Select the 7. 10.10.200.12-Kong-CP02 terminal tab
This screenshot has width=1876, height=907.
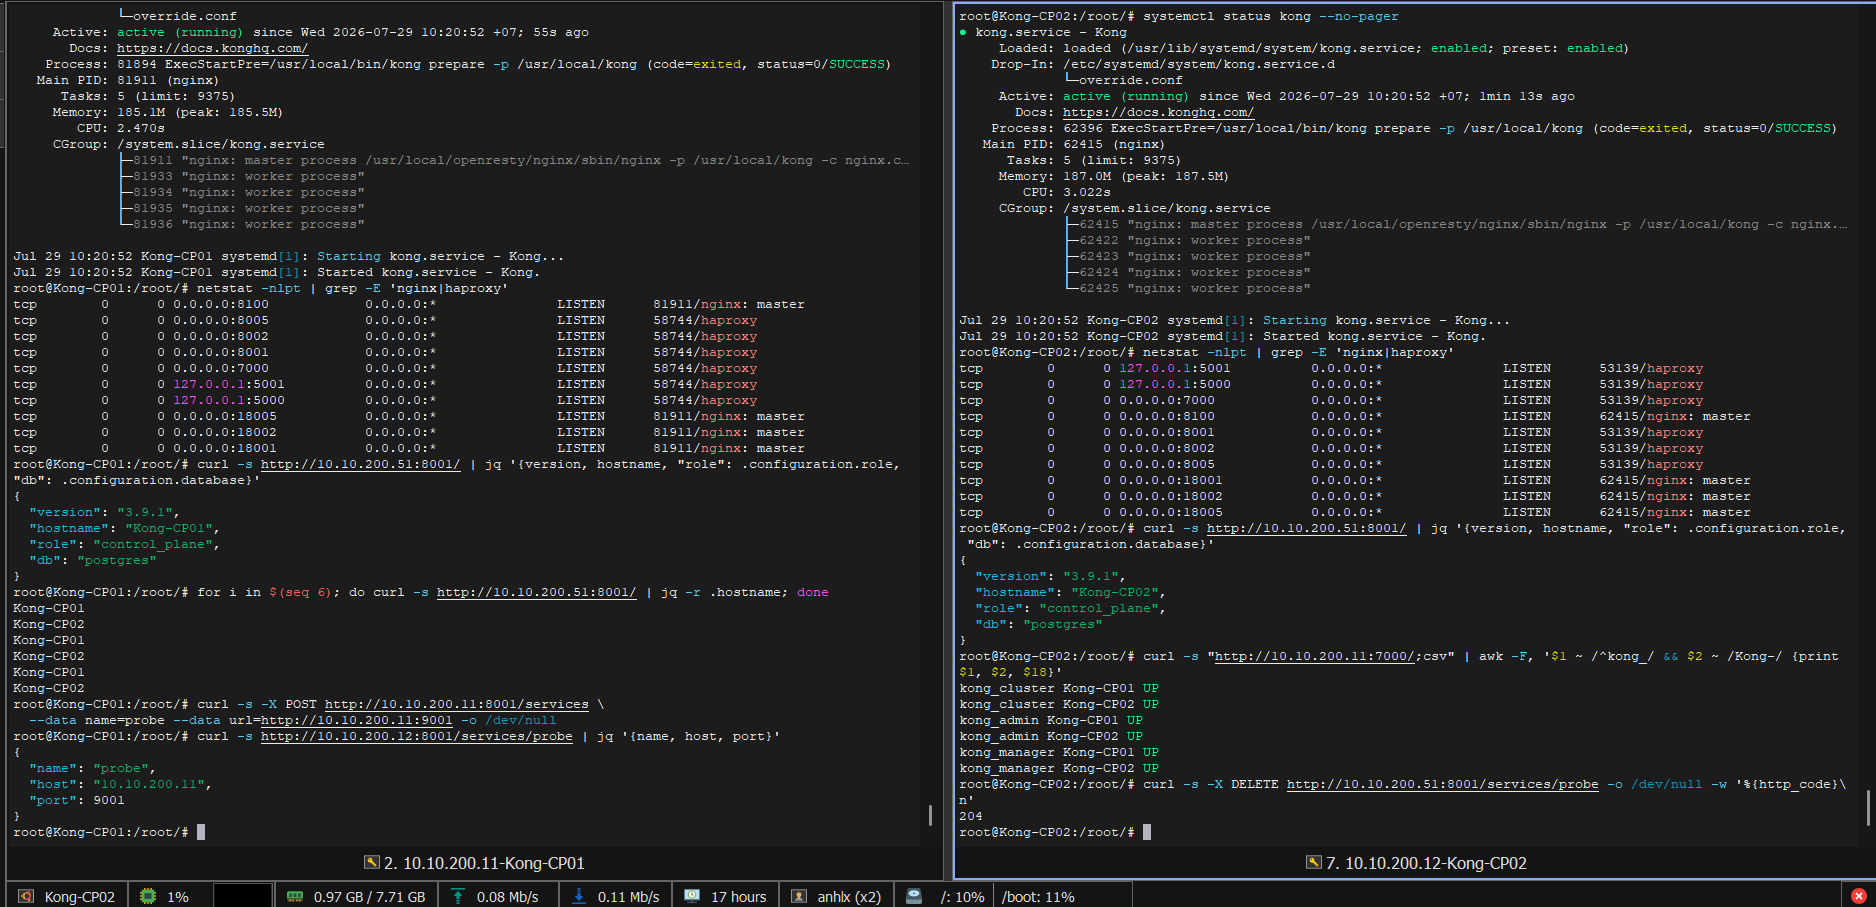click(1416, 863)
